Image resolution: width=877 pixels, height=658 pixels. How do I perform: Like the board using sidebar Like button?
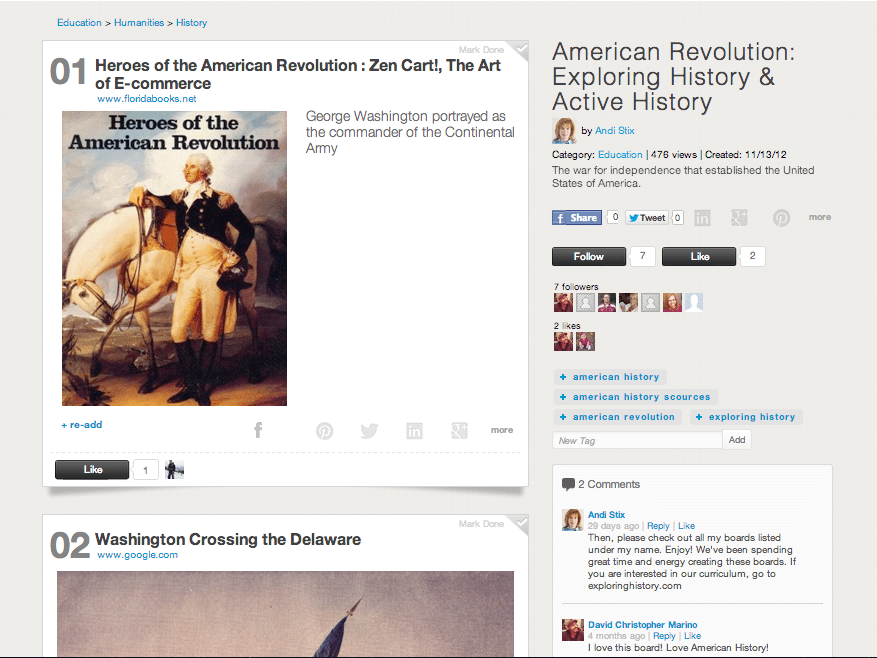click(x=699, y=256)
